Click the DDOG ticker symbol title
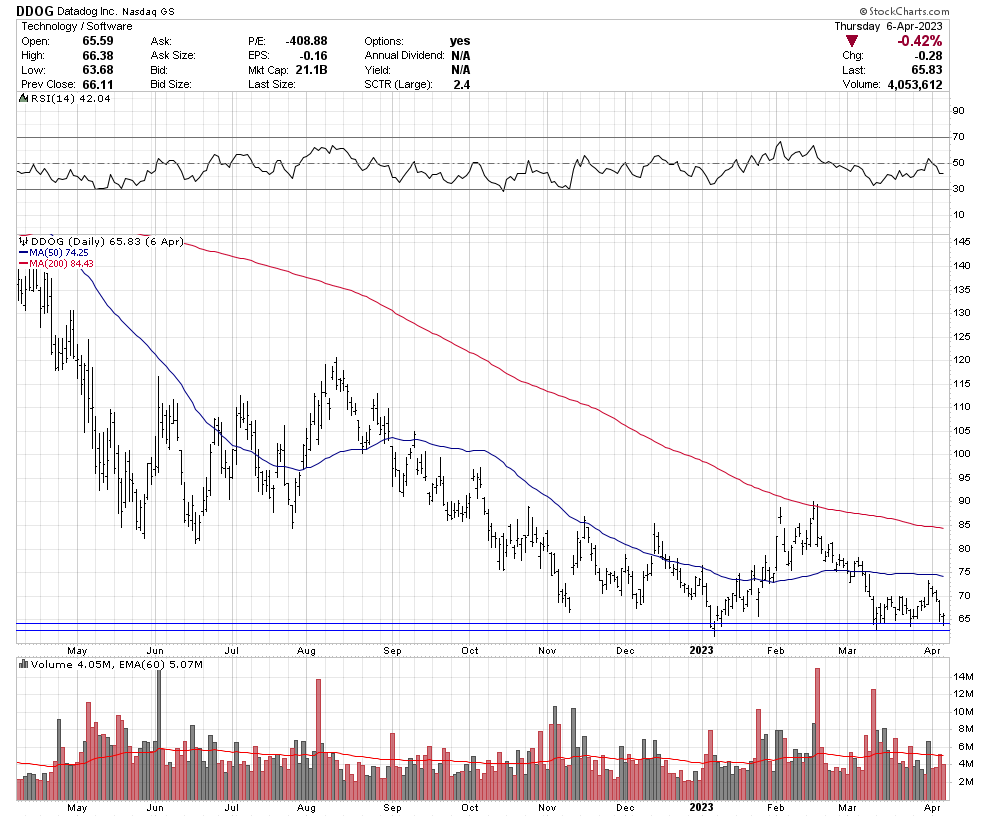 coord(35,11)
